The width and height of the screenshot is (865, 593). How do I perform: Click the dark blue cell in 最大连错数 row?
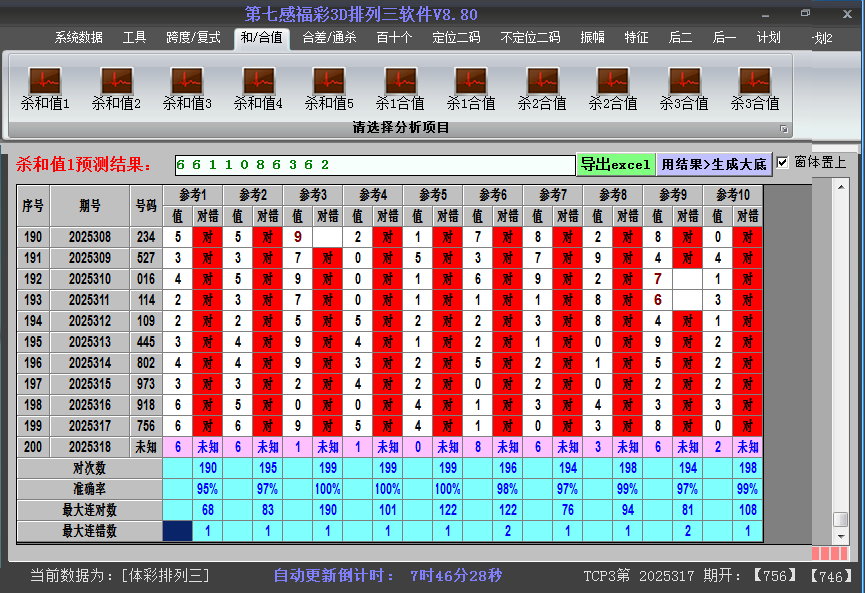point(177,531)
